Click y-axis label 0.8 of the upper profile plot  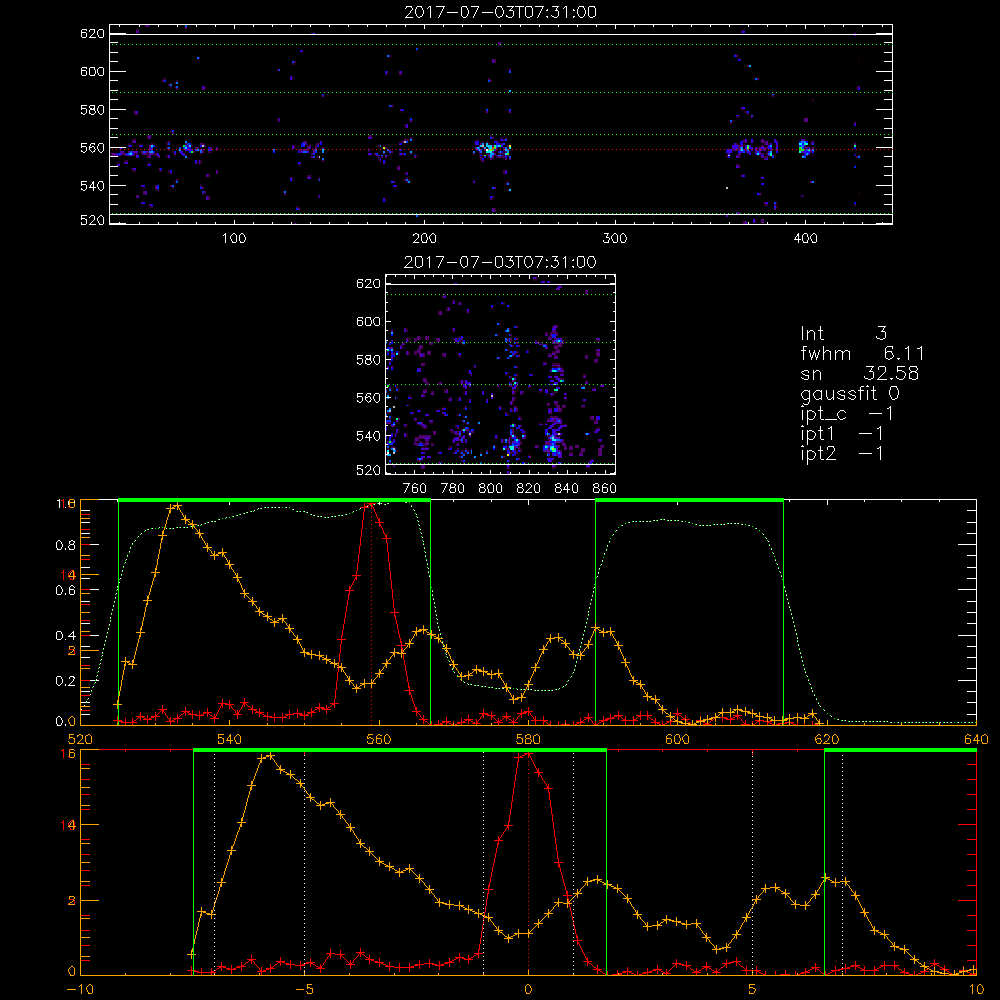pos(66,545)
